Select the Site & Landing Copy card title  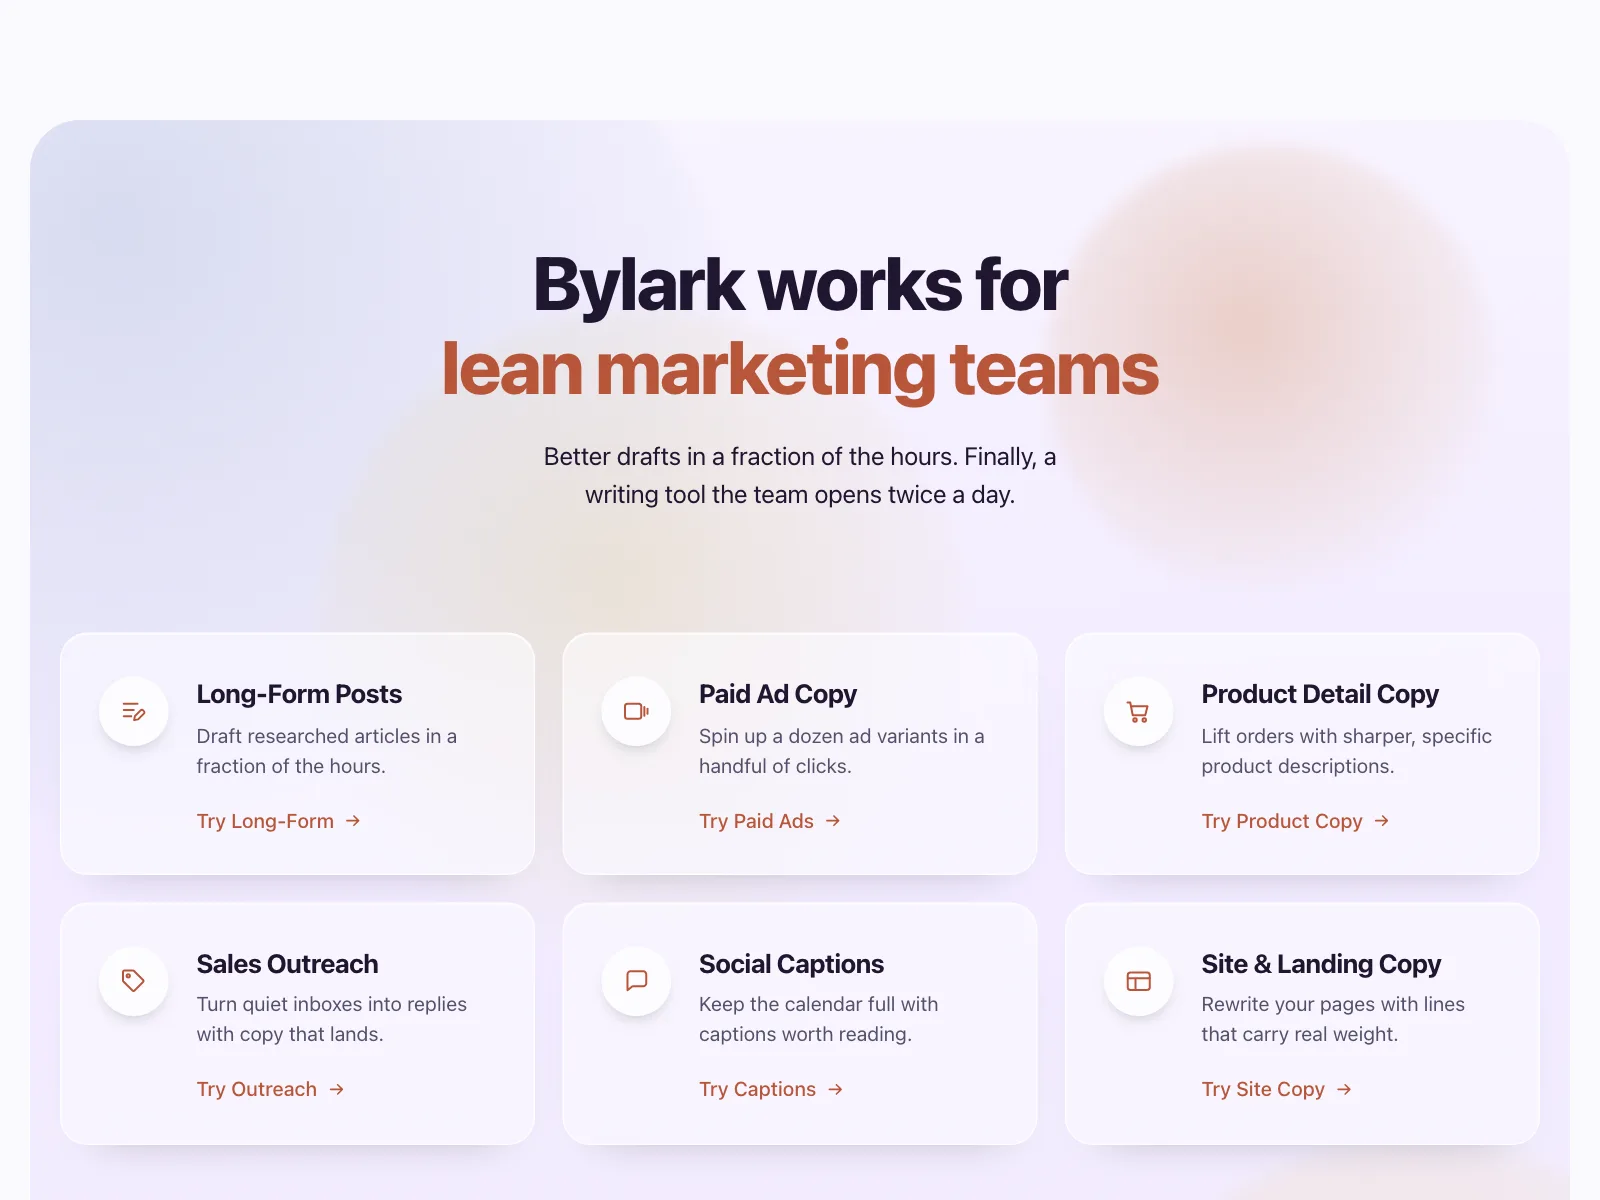pos(1321,964)
